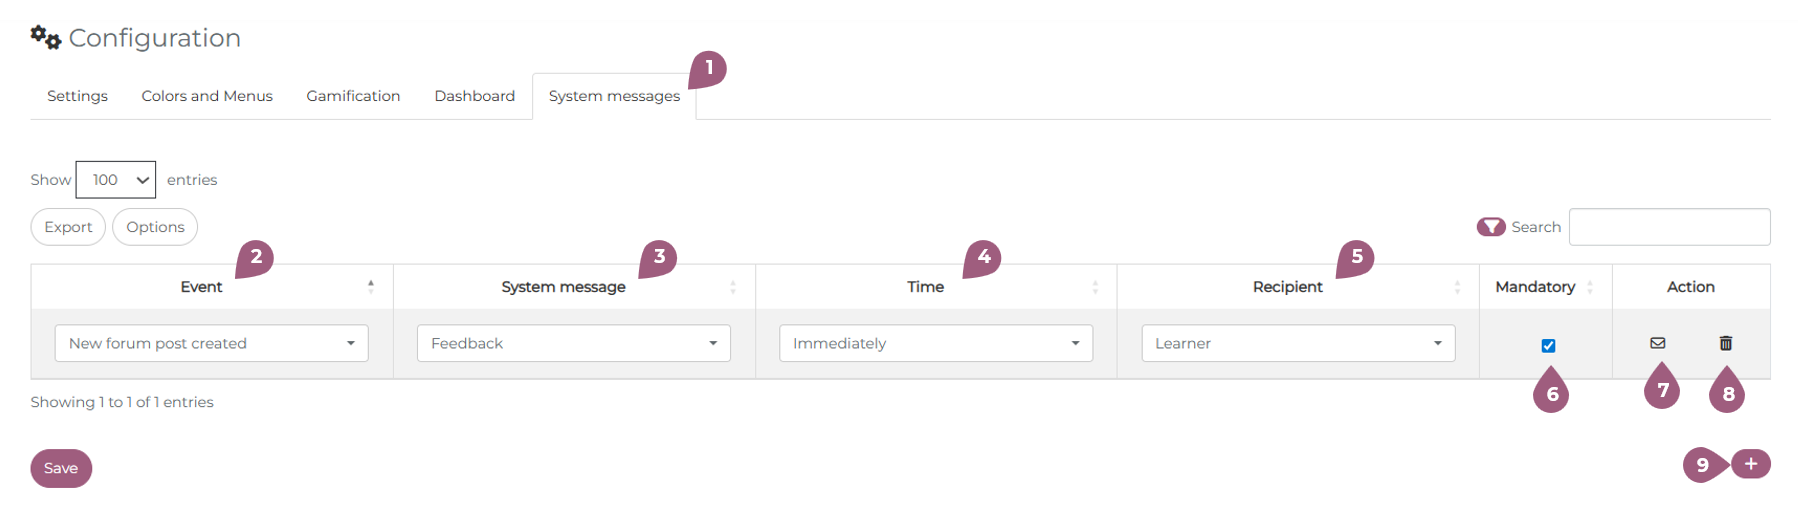
Task: Click the envelope icon in Action column
Action: point(1657,343)
